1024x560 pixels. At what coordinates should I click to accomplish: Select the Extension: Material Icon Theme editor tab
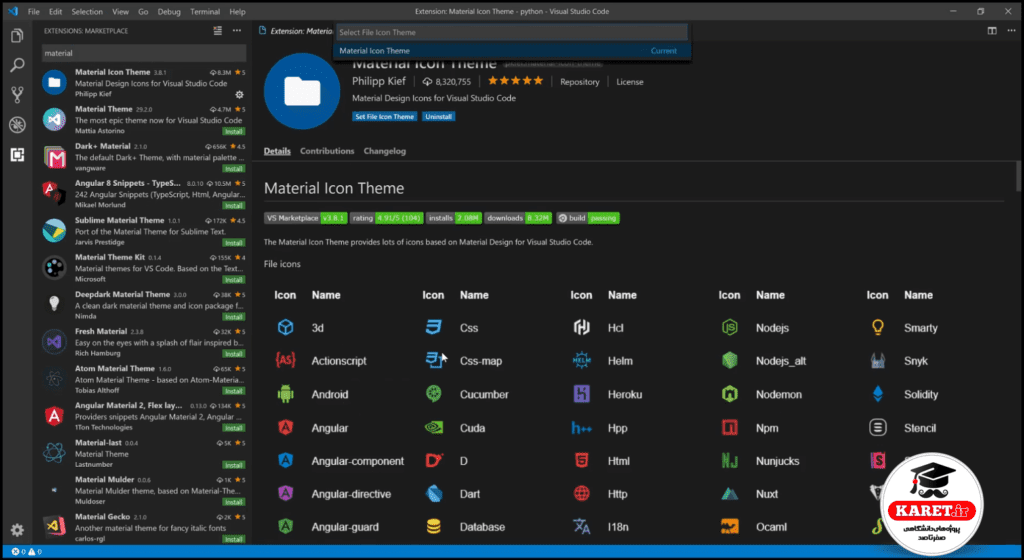pos(296,31)
